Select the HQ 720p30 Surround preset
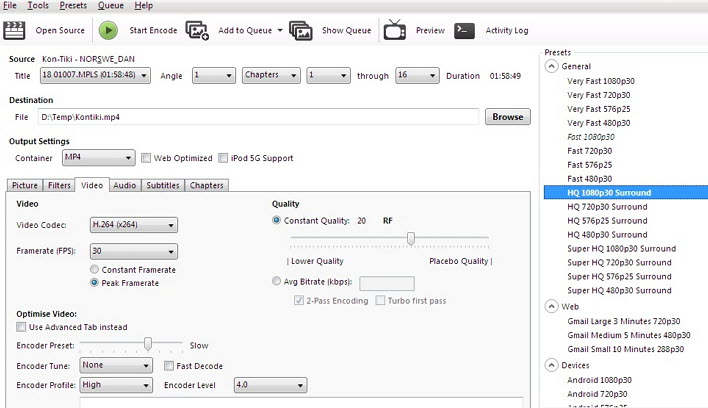 pos(607,207)
